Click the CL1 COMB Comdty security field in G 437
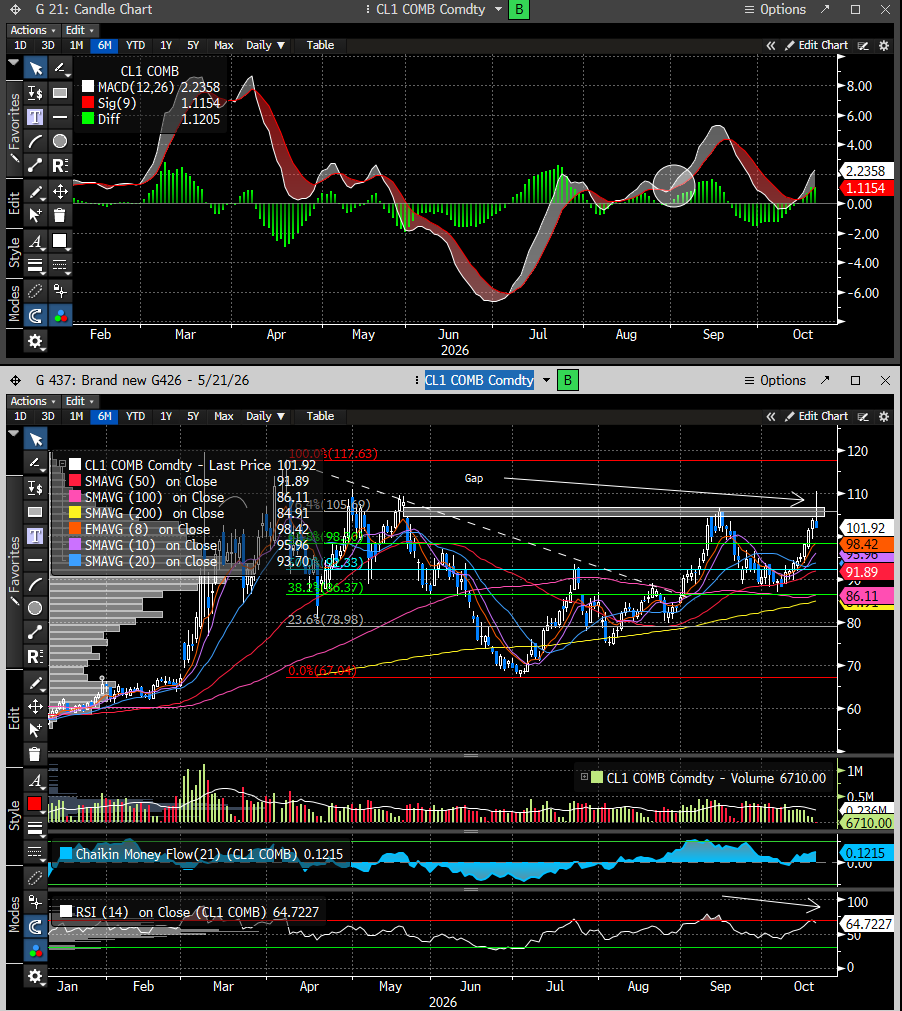The image size is (902, 1011). (x=479, y=380)
